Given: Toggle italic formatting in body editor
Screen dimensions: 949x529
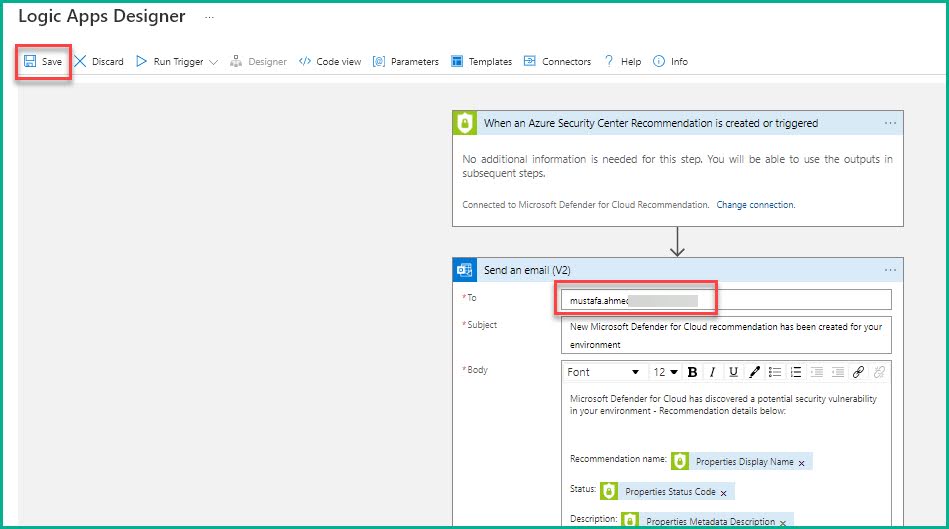Looking at the screenshot, I should (x=713, y=372).
